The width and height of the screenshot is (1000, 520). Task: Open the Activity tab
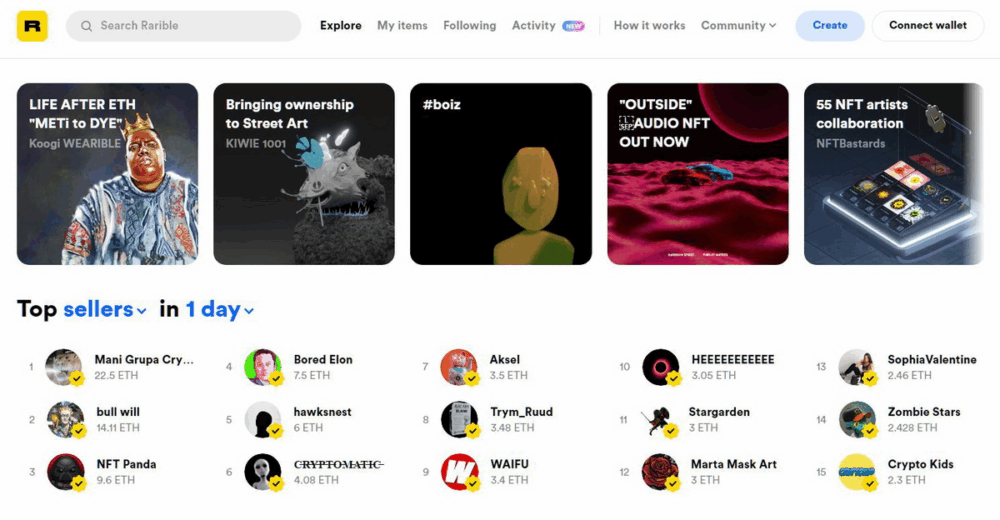point(534,26)
